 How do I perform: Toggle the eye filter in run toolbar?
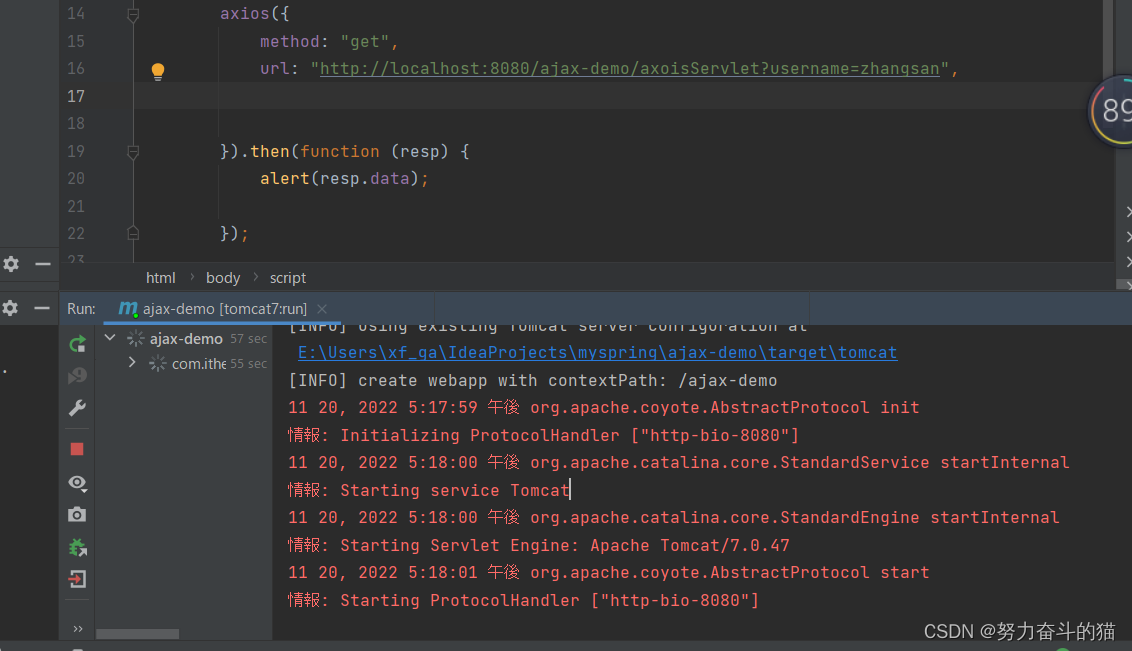point(77,483)
